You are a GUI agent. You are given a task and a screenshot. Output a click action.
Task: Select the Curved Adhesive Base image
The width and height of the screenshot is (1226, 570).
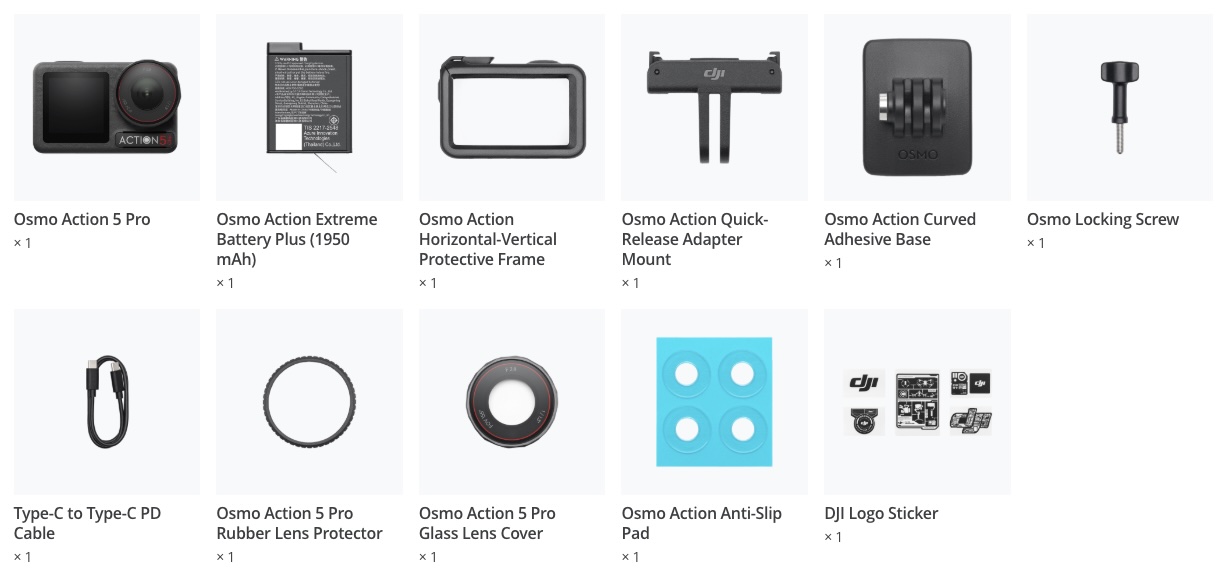[x=917, y=107]
